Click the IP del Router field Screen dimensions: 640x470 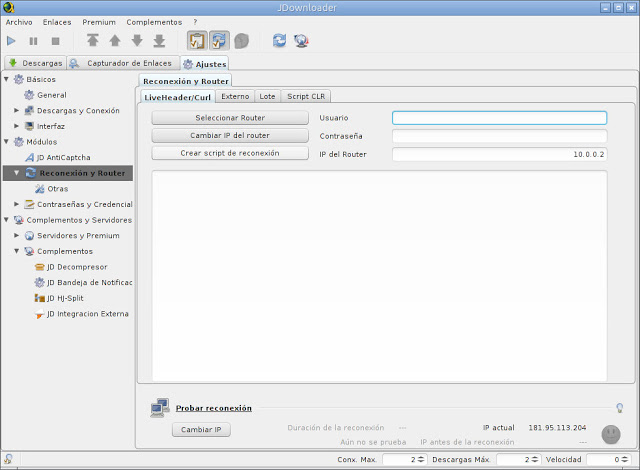pos(499,154)
